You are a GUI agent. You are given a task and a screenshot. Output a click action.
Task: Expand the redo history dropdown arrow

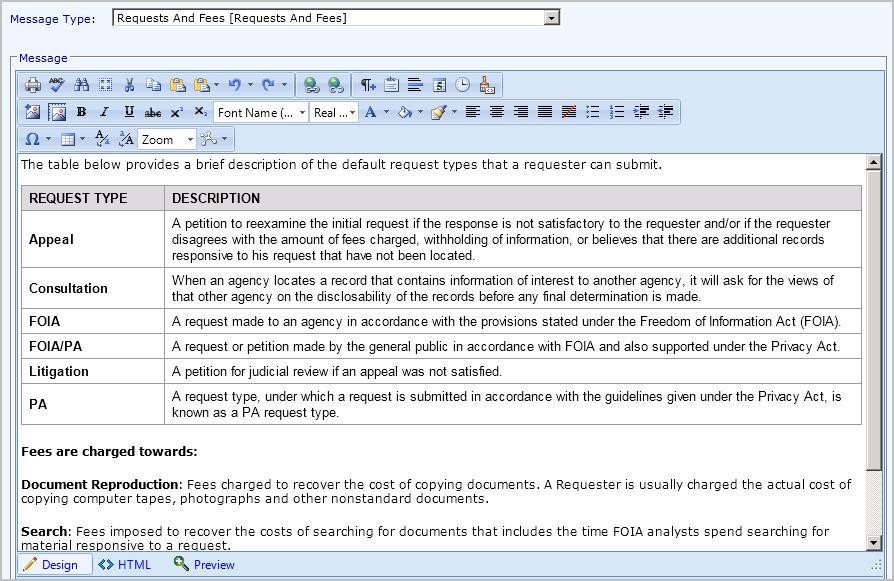(x=284, y=85)
